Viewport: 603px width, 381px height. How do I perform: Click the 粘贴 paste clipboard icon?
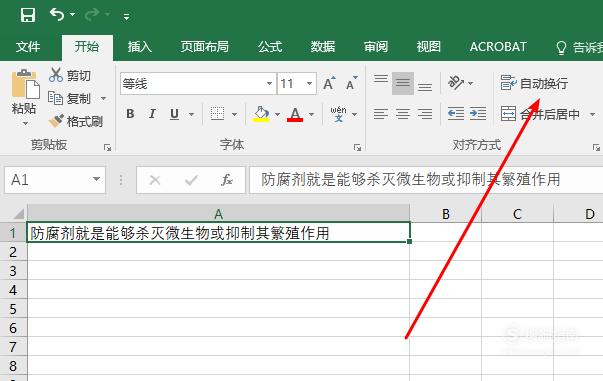pyautogui.click(x=25, y=84)
